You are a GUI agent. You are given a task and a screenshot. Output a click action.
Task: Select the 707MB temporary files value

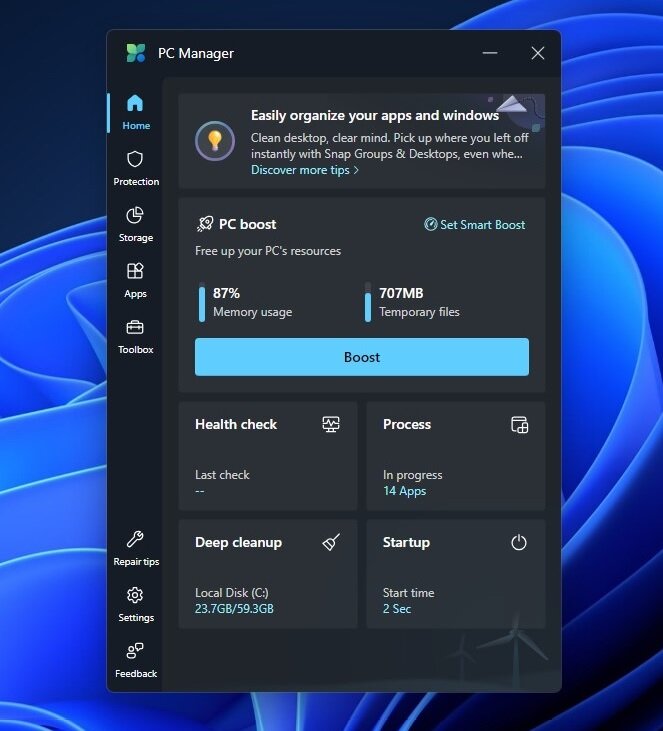(x=401, y=293)
